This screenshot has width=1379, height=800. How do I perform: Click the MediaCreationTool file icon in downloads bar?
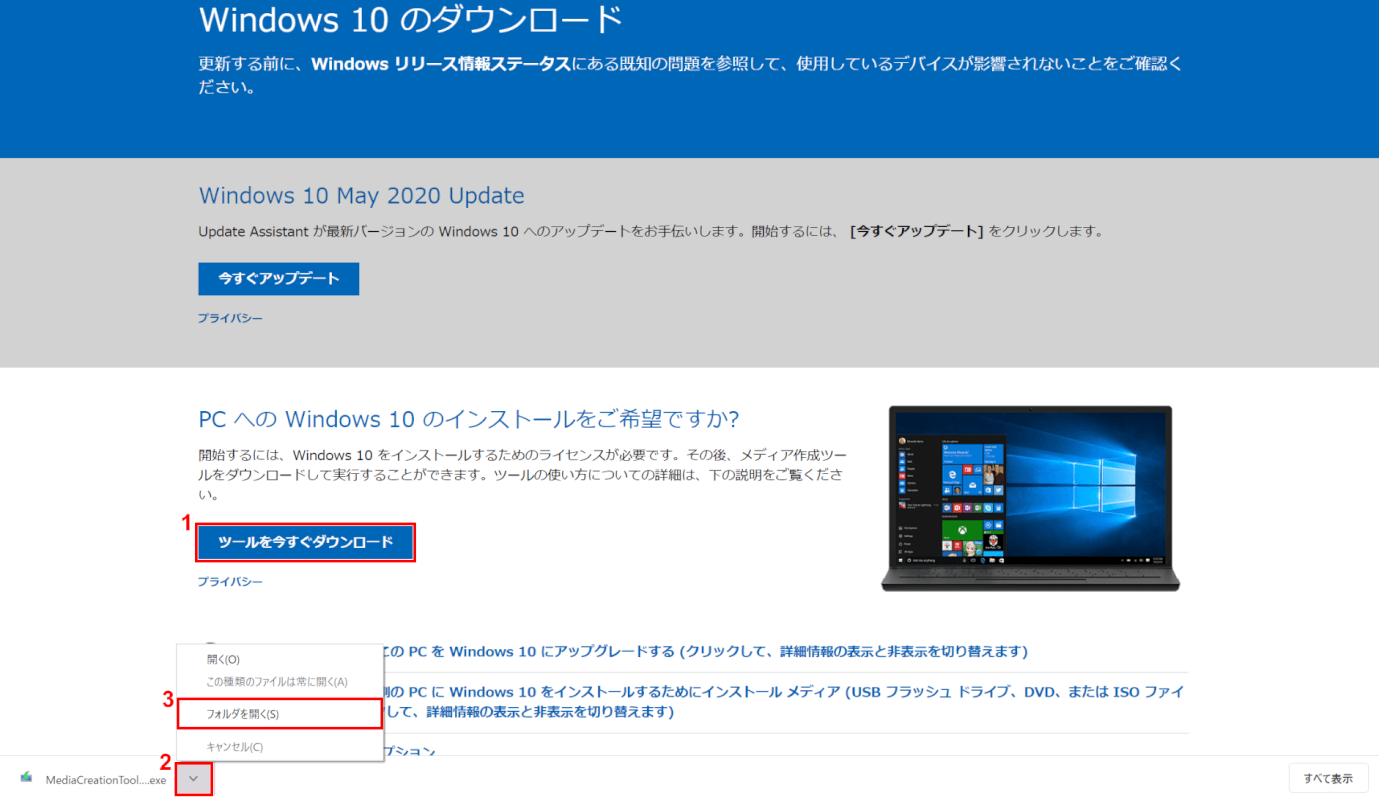click(x=26, y=778)
